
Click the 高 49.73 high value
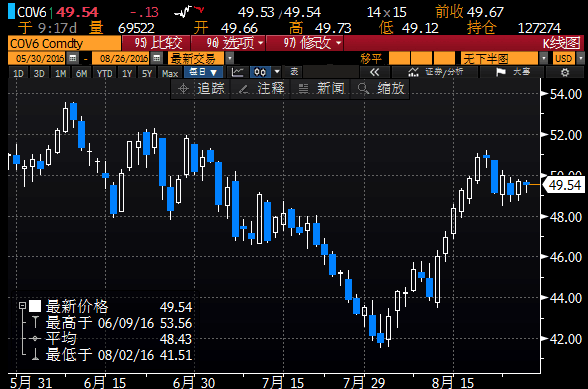(x=320, y=28)
